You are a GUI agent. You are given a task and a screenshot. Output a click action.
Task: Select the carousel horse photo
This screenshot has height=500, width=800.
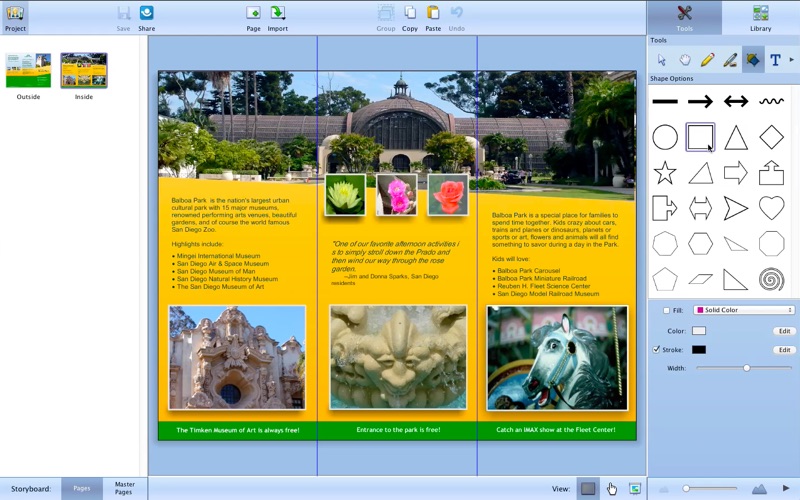coord(557,358)
